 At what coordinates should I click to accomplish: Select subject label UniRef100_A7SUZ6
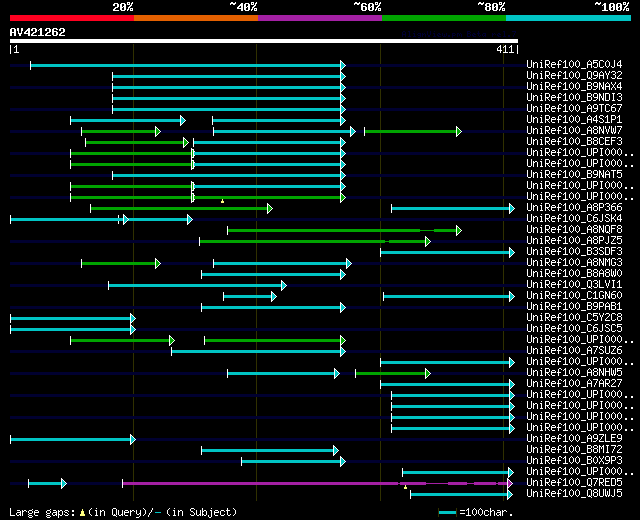pyautogui.click(x=574, y=351)
